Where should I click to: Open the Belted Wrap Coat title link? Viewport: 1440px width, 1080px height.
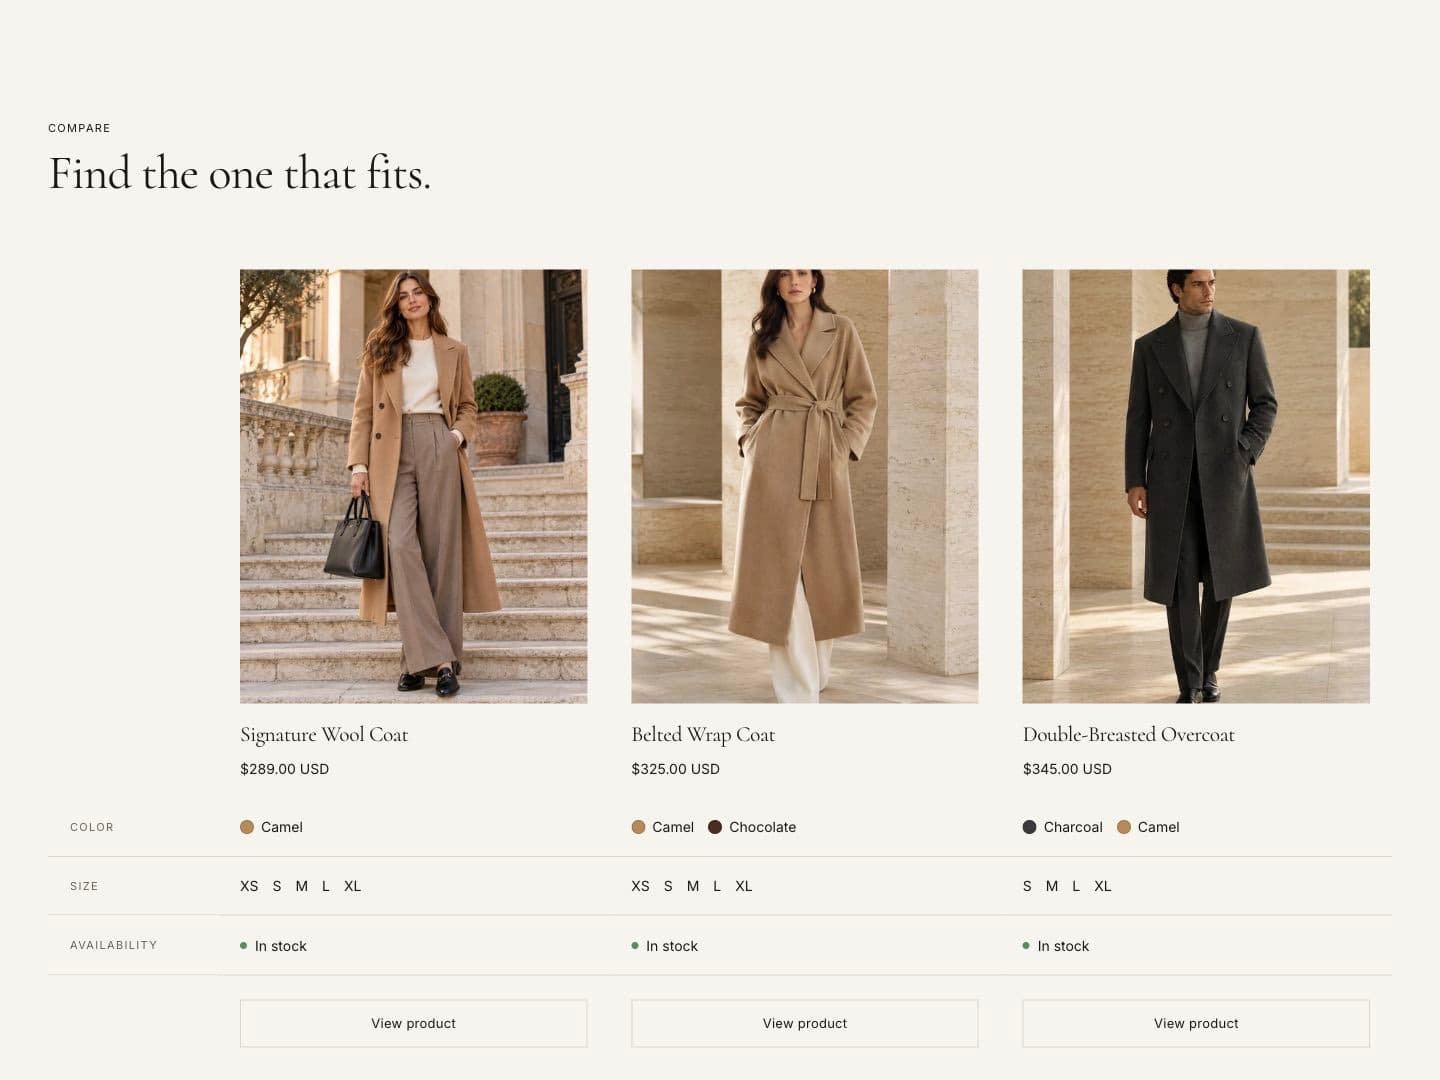[x=703, y=735]
